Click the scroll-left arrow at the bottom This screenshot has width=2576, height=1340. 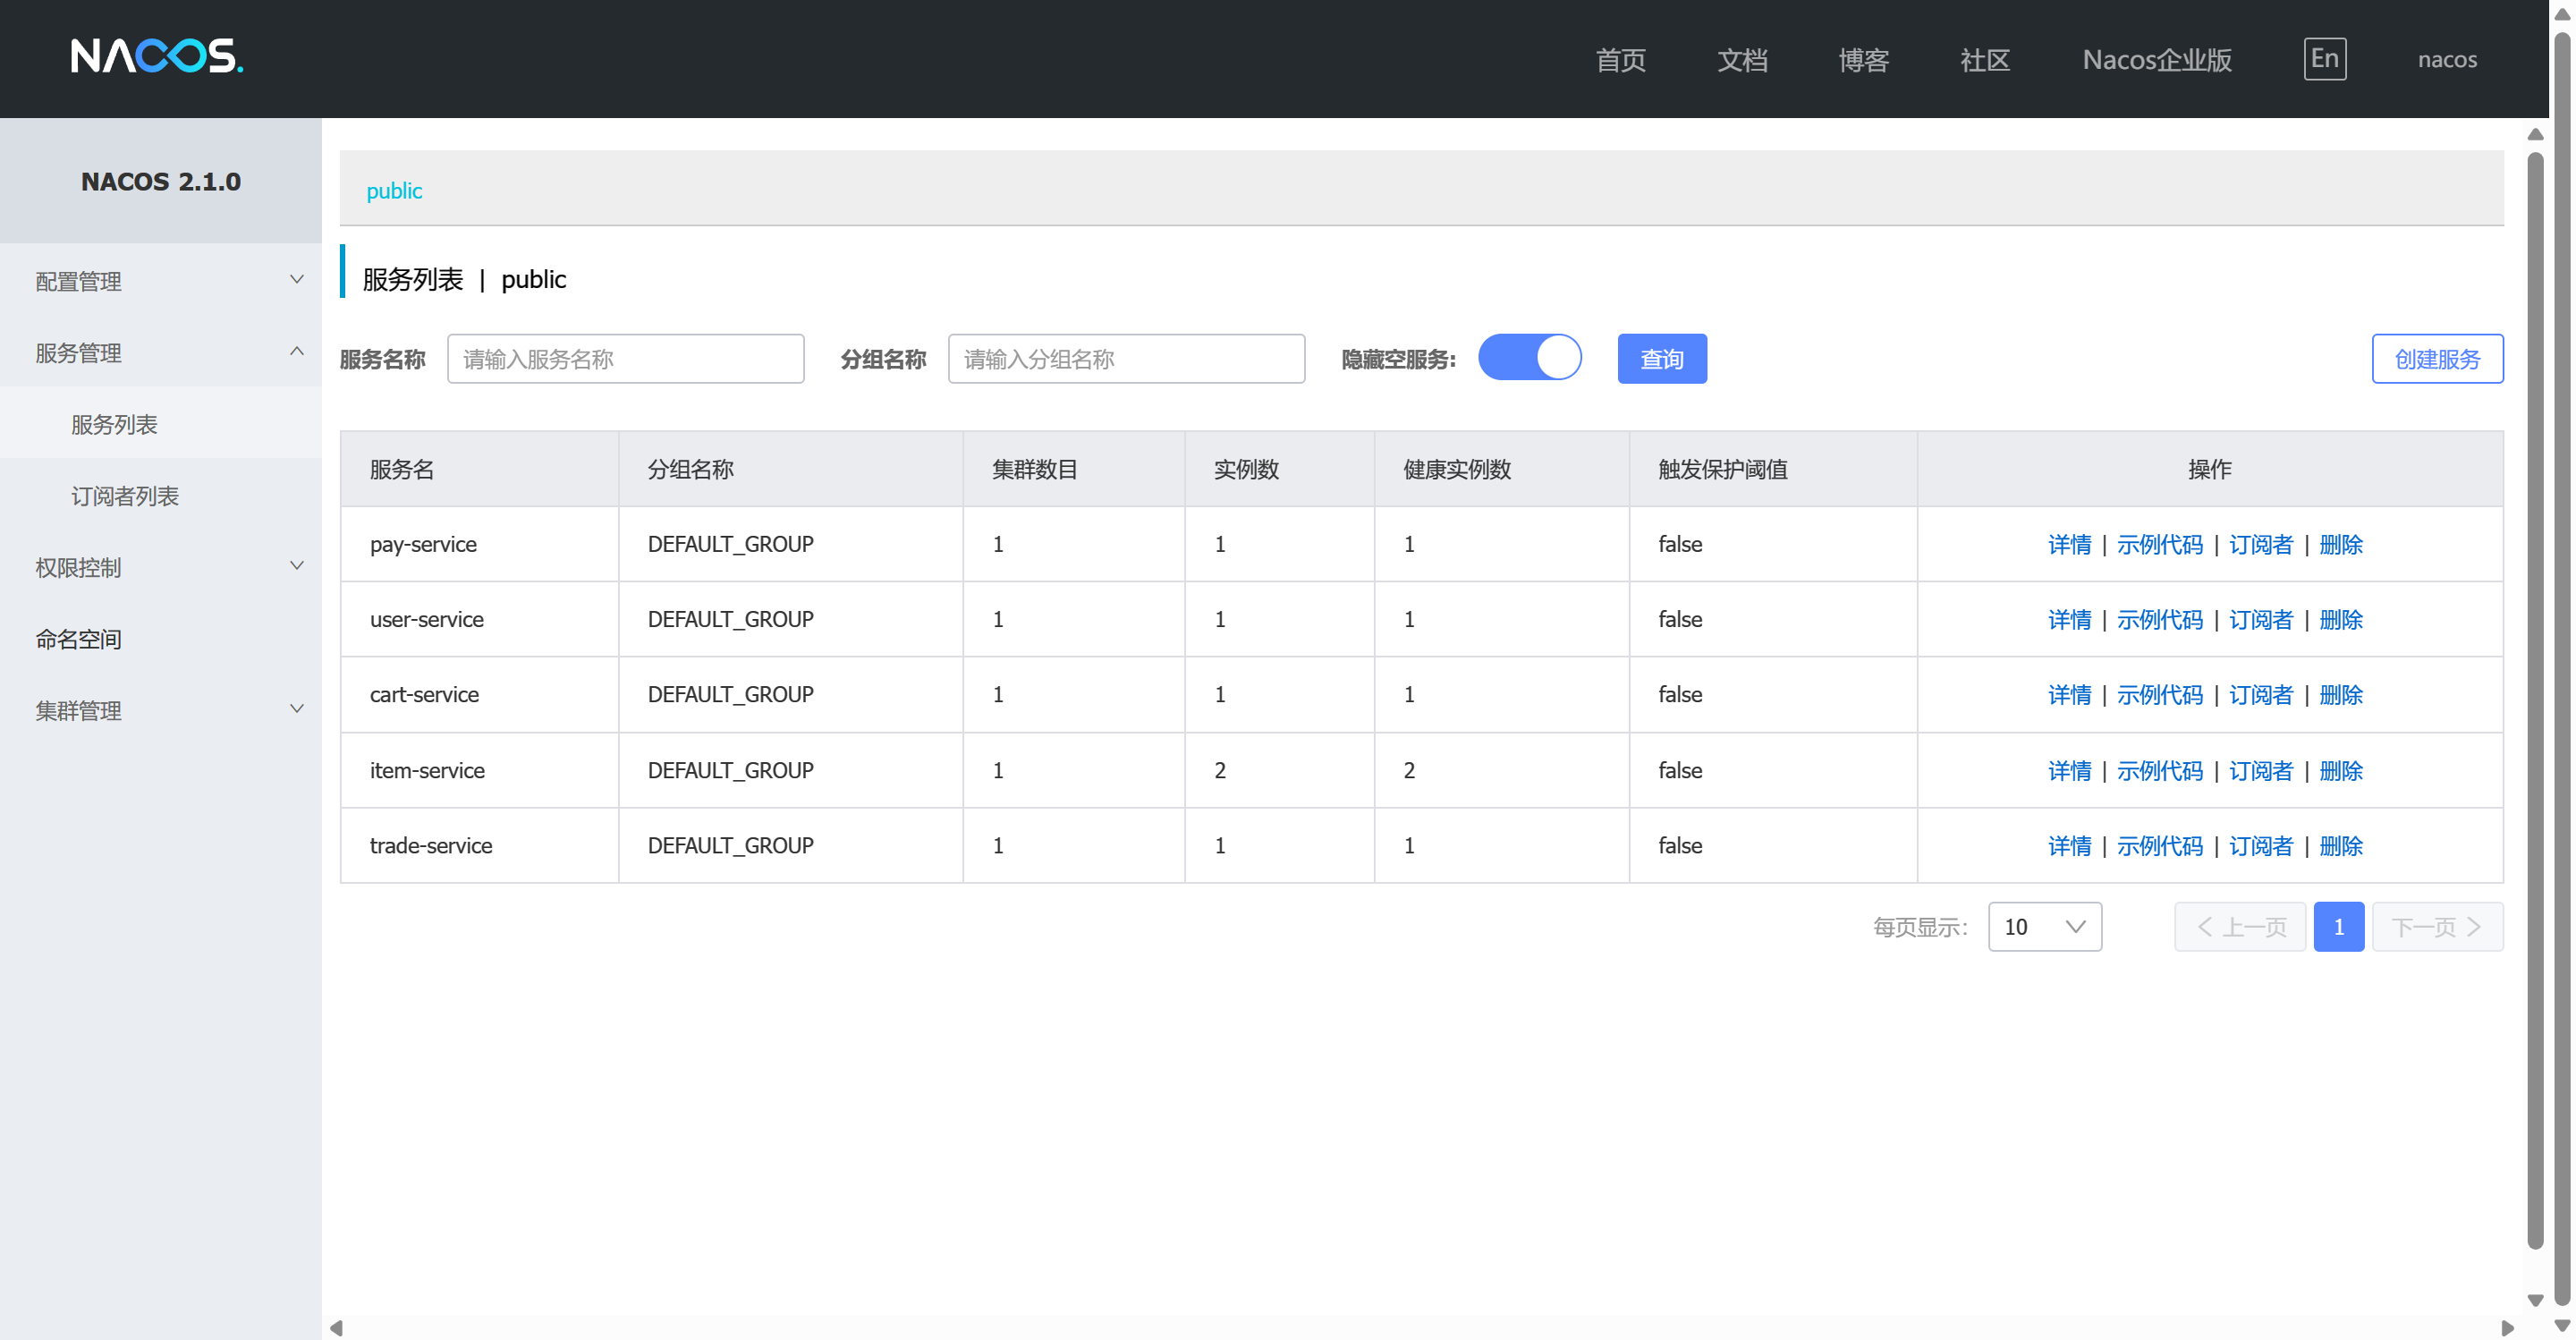pos(337,1328)
